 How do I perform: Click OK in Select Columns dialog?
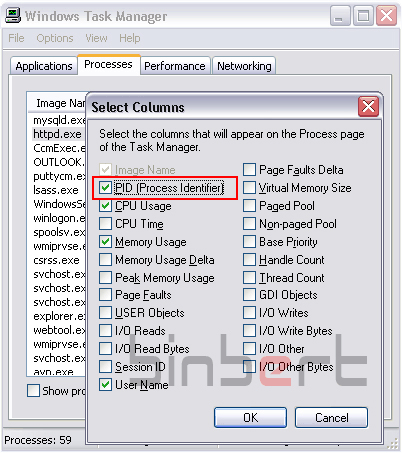(250, 417)
